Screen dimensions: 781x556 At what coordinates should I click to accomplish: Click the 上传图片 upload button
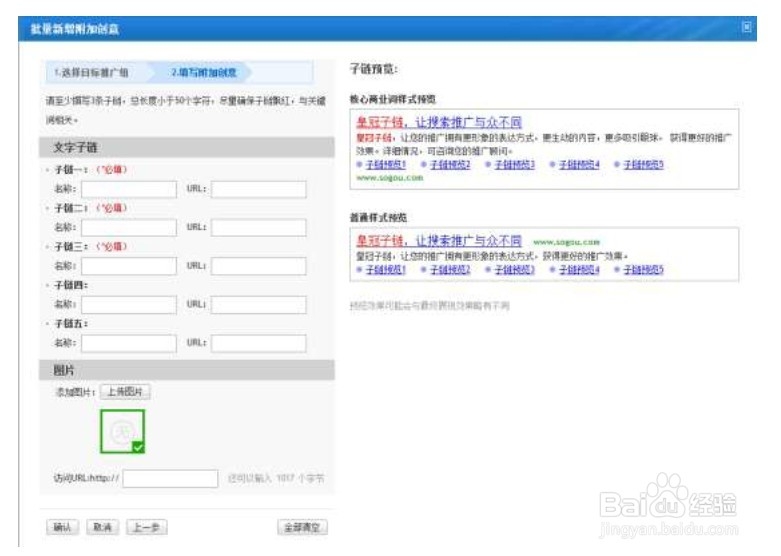point(125,392)
